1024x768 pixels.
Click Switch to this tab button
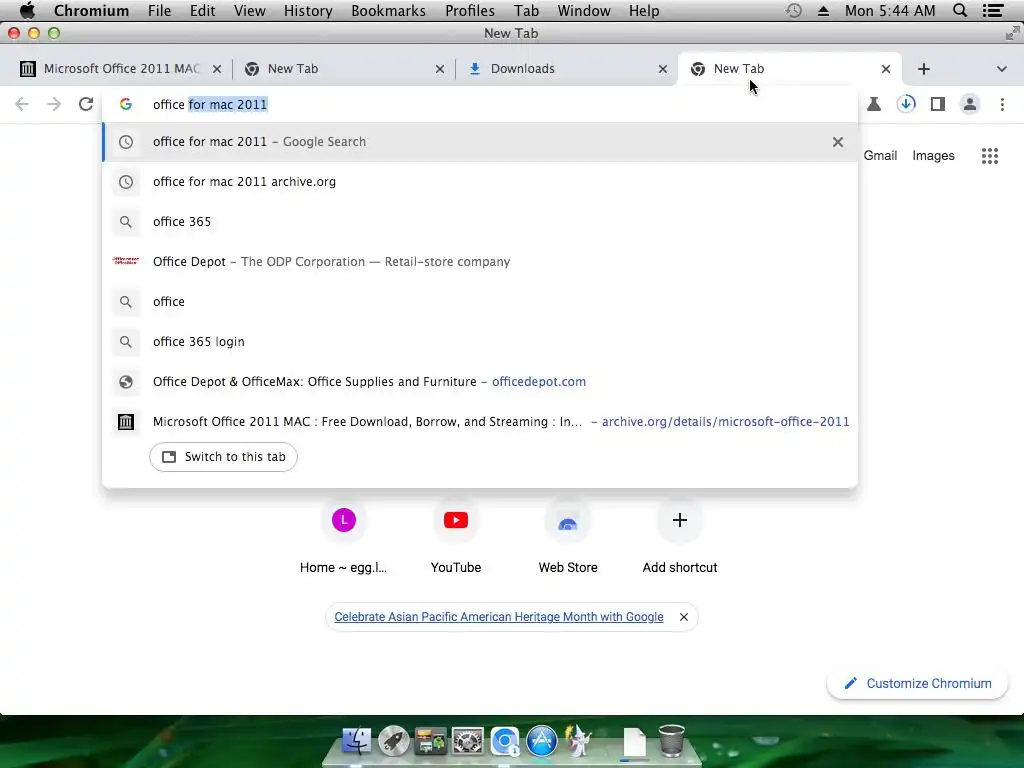pyautogui.click(x=223, y=456)
